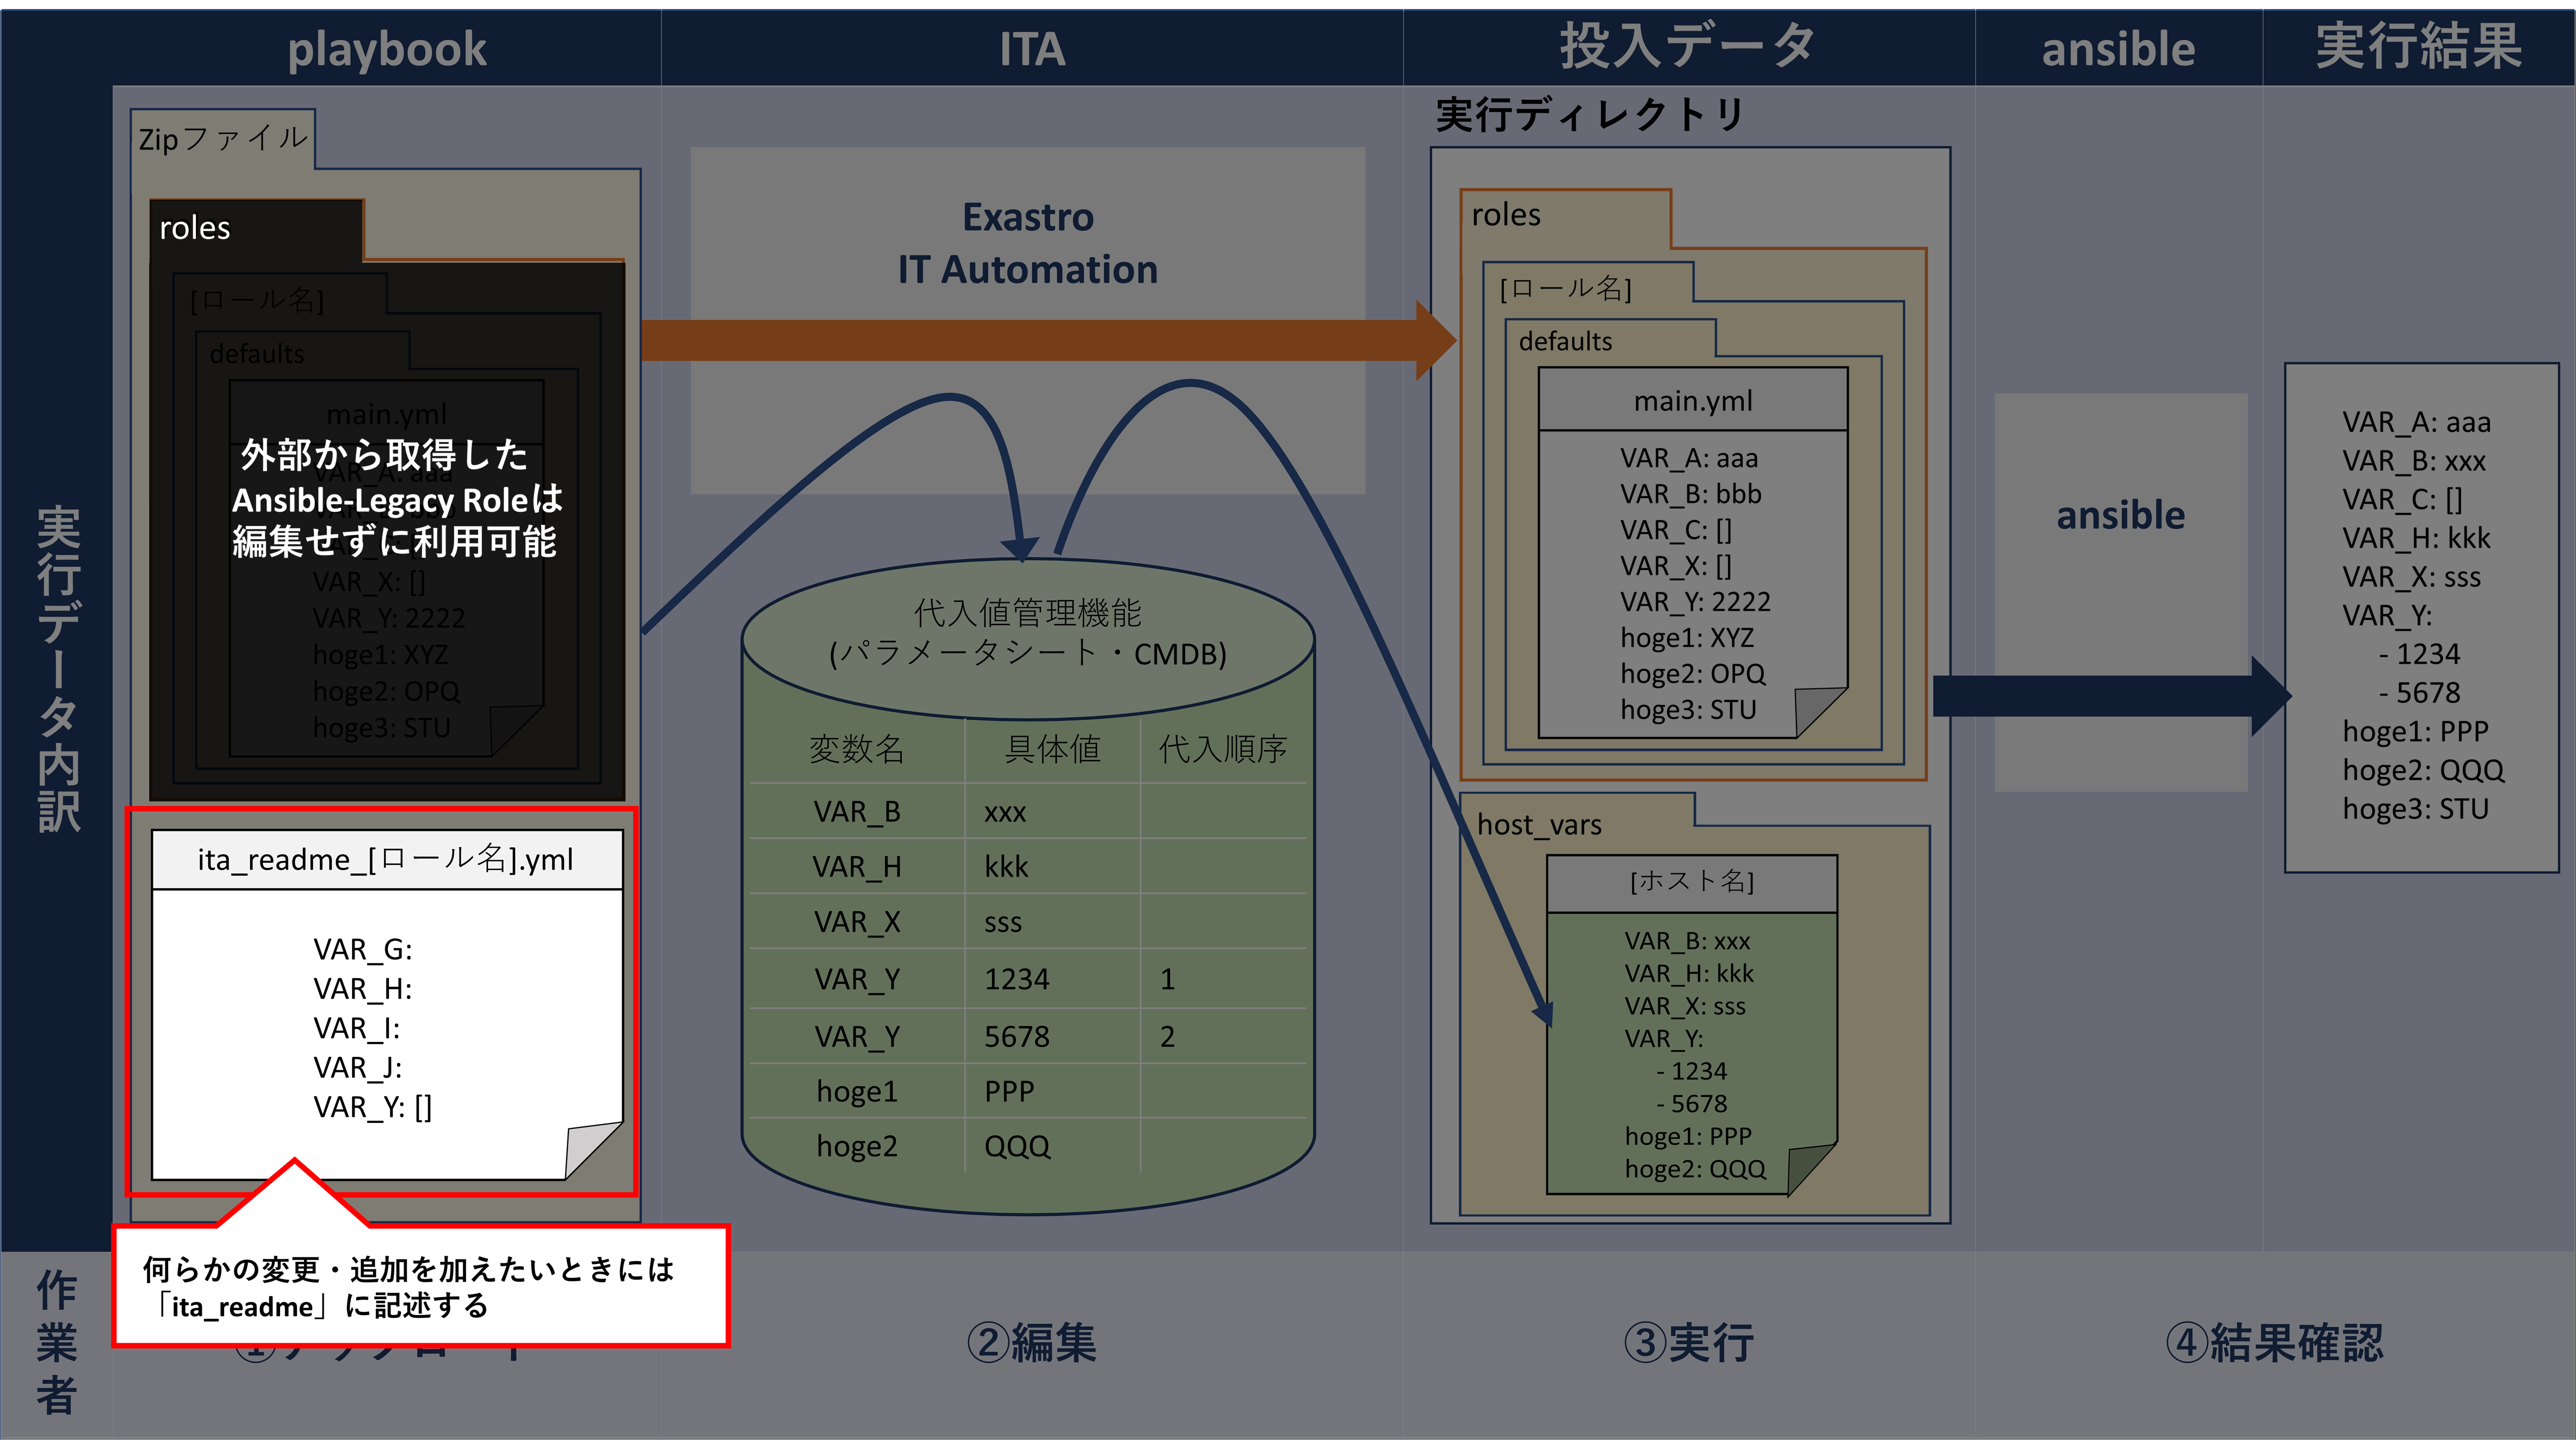Select the "sss" value cell in table
The height and width of the screenshot is (1450, 2576).
[1003, 922]
